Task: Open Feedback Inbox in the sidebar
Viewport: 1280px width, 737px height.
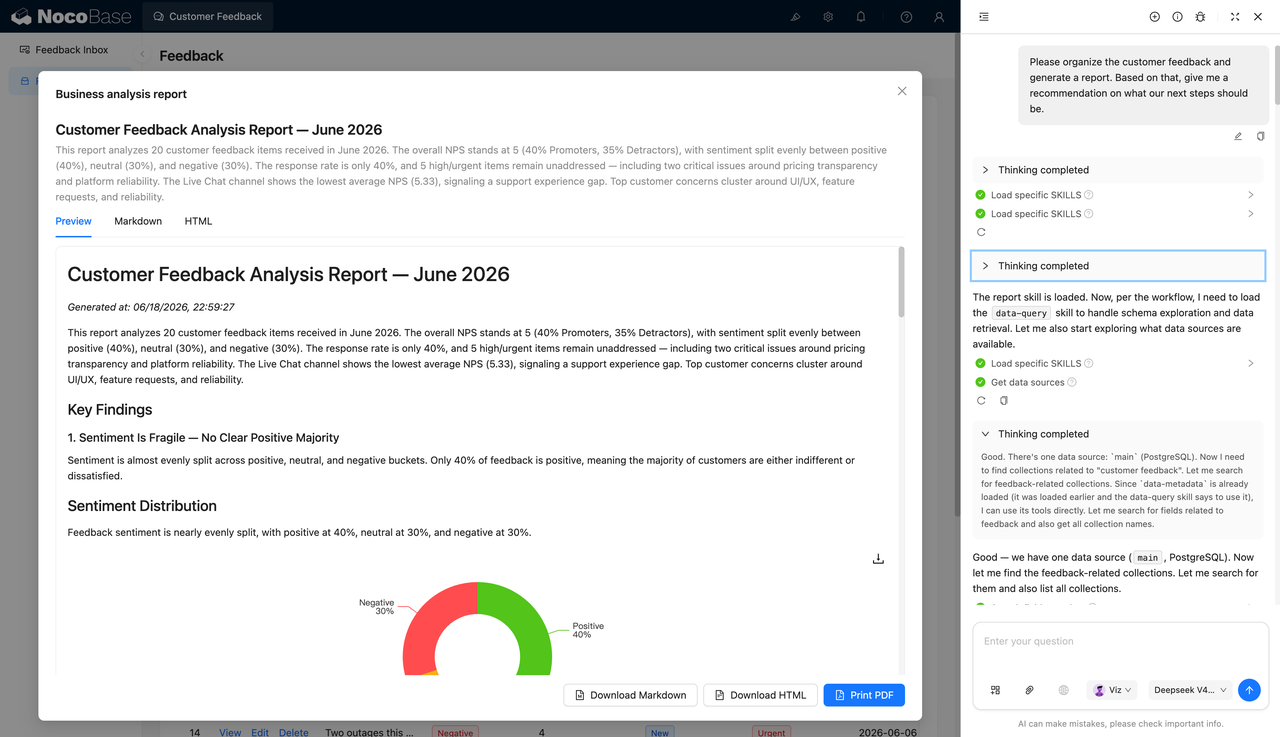Action: (72, 50)
